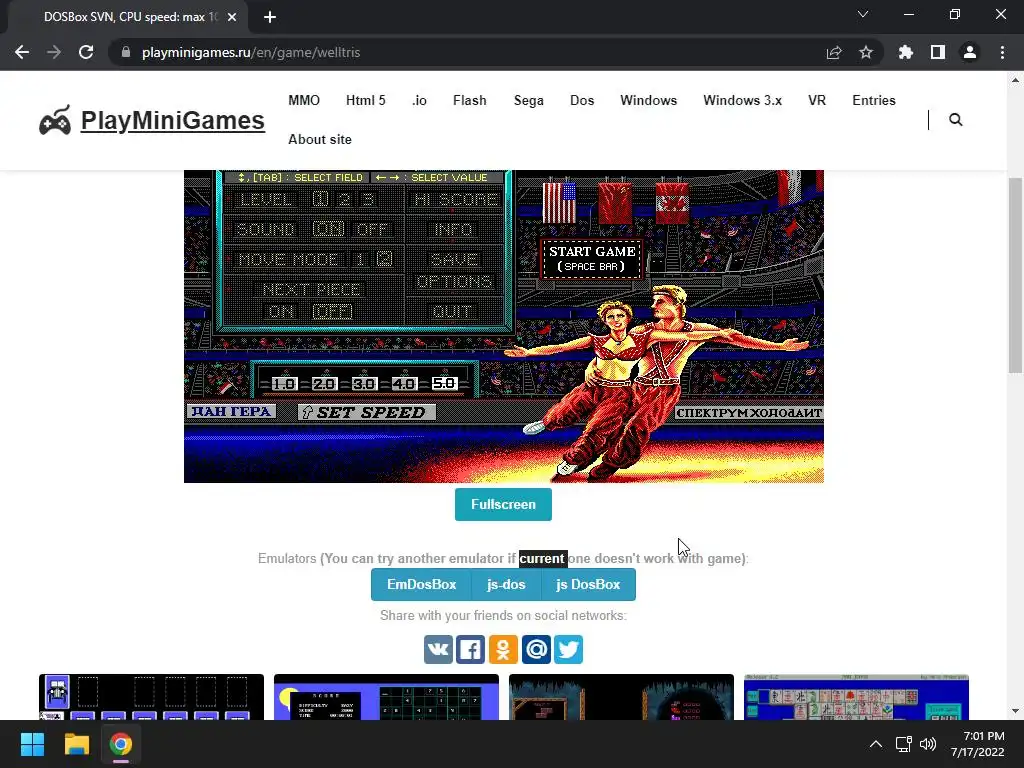The image size is (1024, 768).
Task: Open the card game thumbnail at bottom left
Action: click(152, 697)
